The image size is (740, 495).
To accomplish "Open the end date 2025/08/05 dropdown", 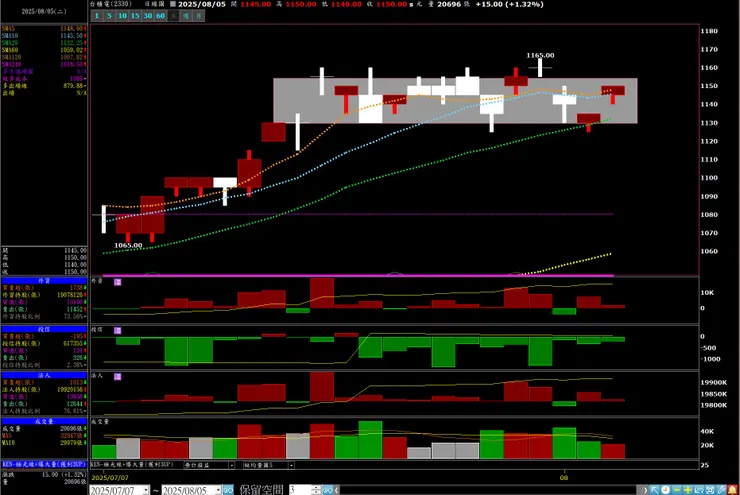I will point(218,490).
